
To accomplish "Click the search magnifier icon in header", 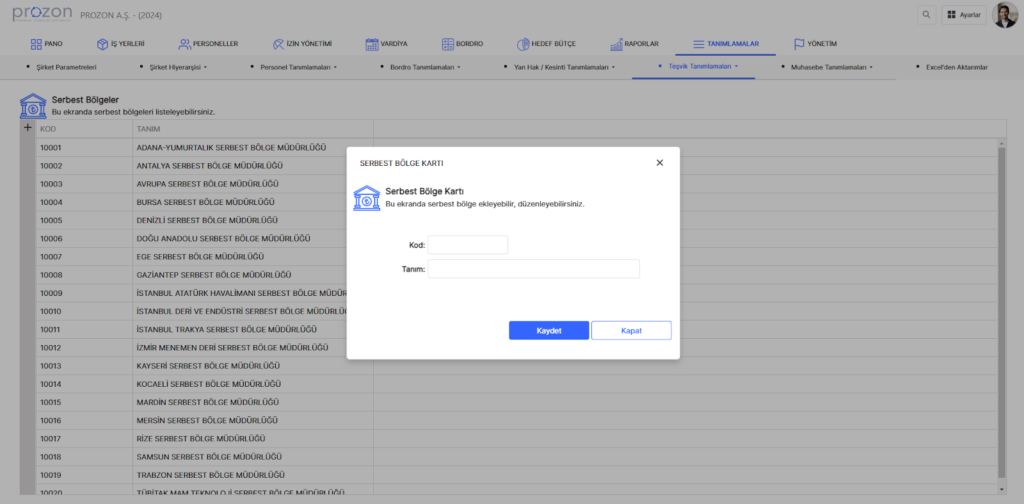I will [x=926, y=15].
